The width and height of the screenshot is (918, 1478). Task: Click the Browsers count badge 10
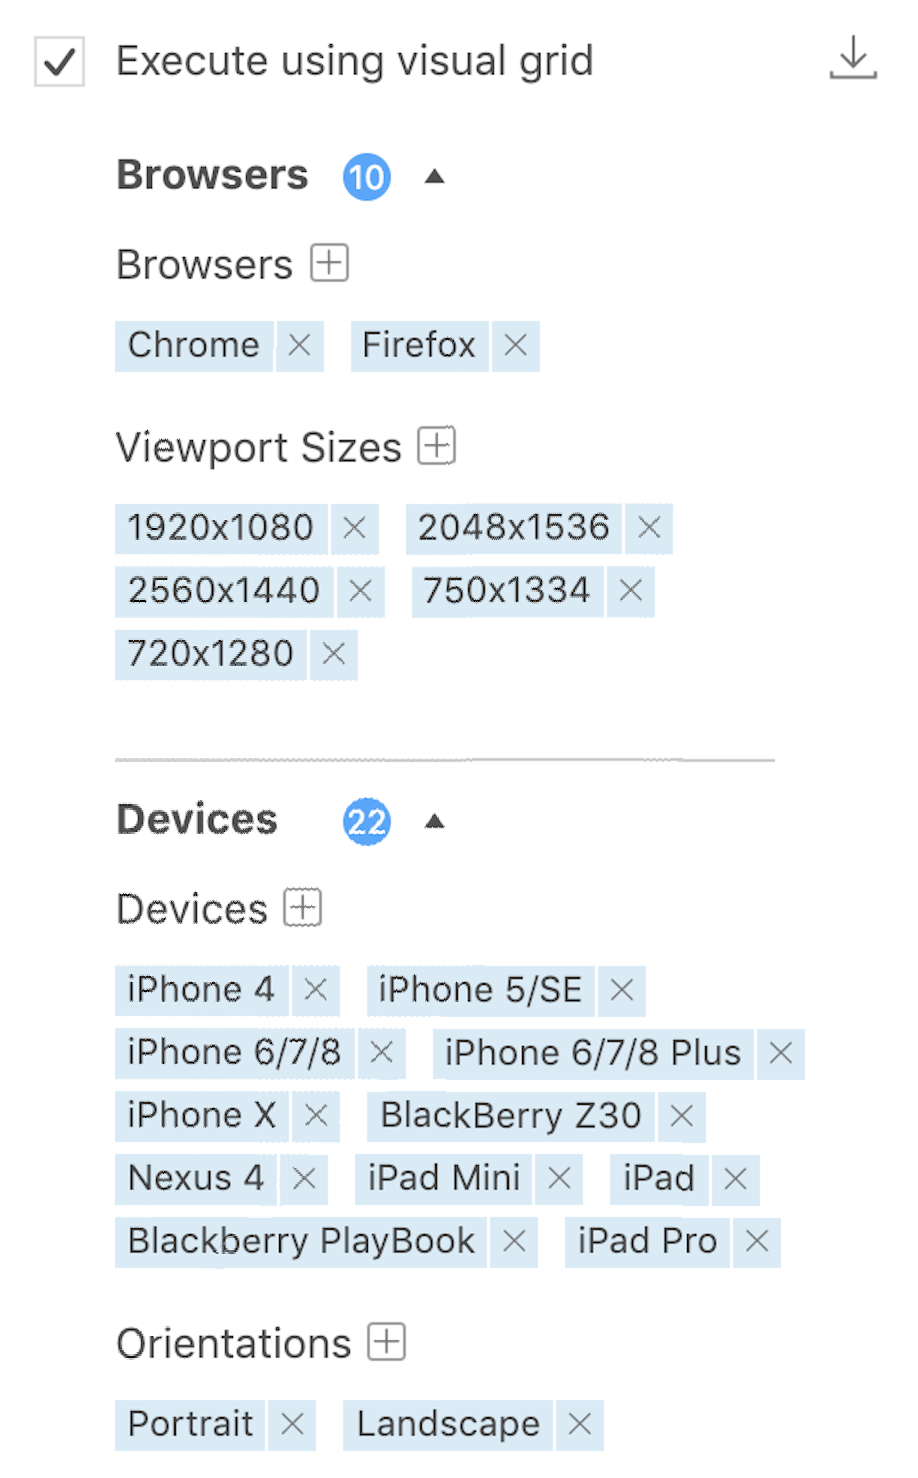click(x=367, y=177)
